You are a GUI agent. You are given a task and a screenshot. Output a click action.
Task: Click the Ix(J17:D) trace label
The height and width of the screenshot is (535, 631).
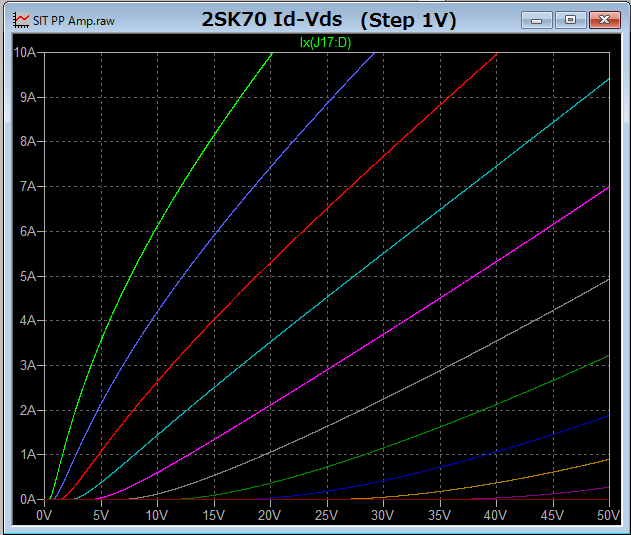[326, 42]
